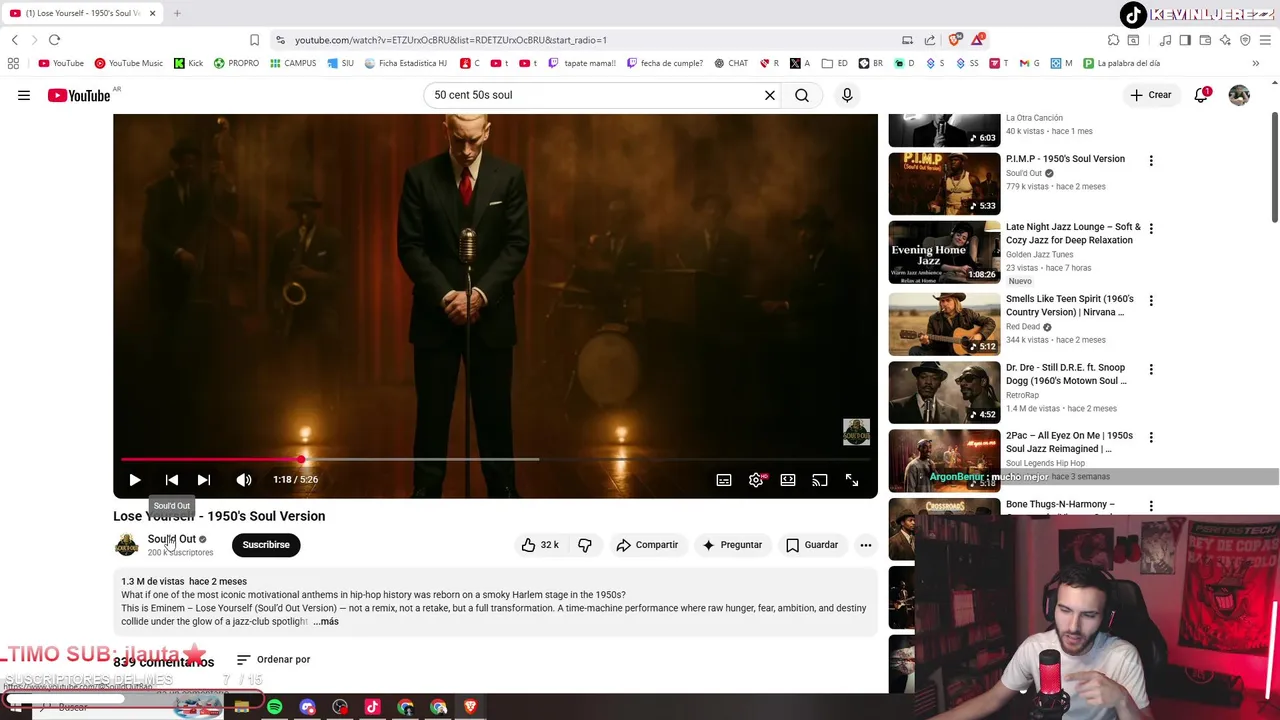Like the video with 32 k thumbs up
Viewport: 1280px width, 720px height.
[x=539, y=545]
